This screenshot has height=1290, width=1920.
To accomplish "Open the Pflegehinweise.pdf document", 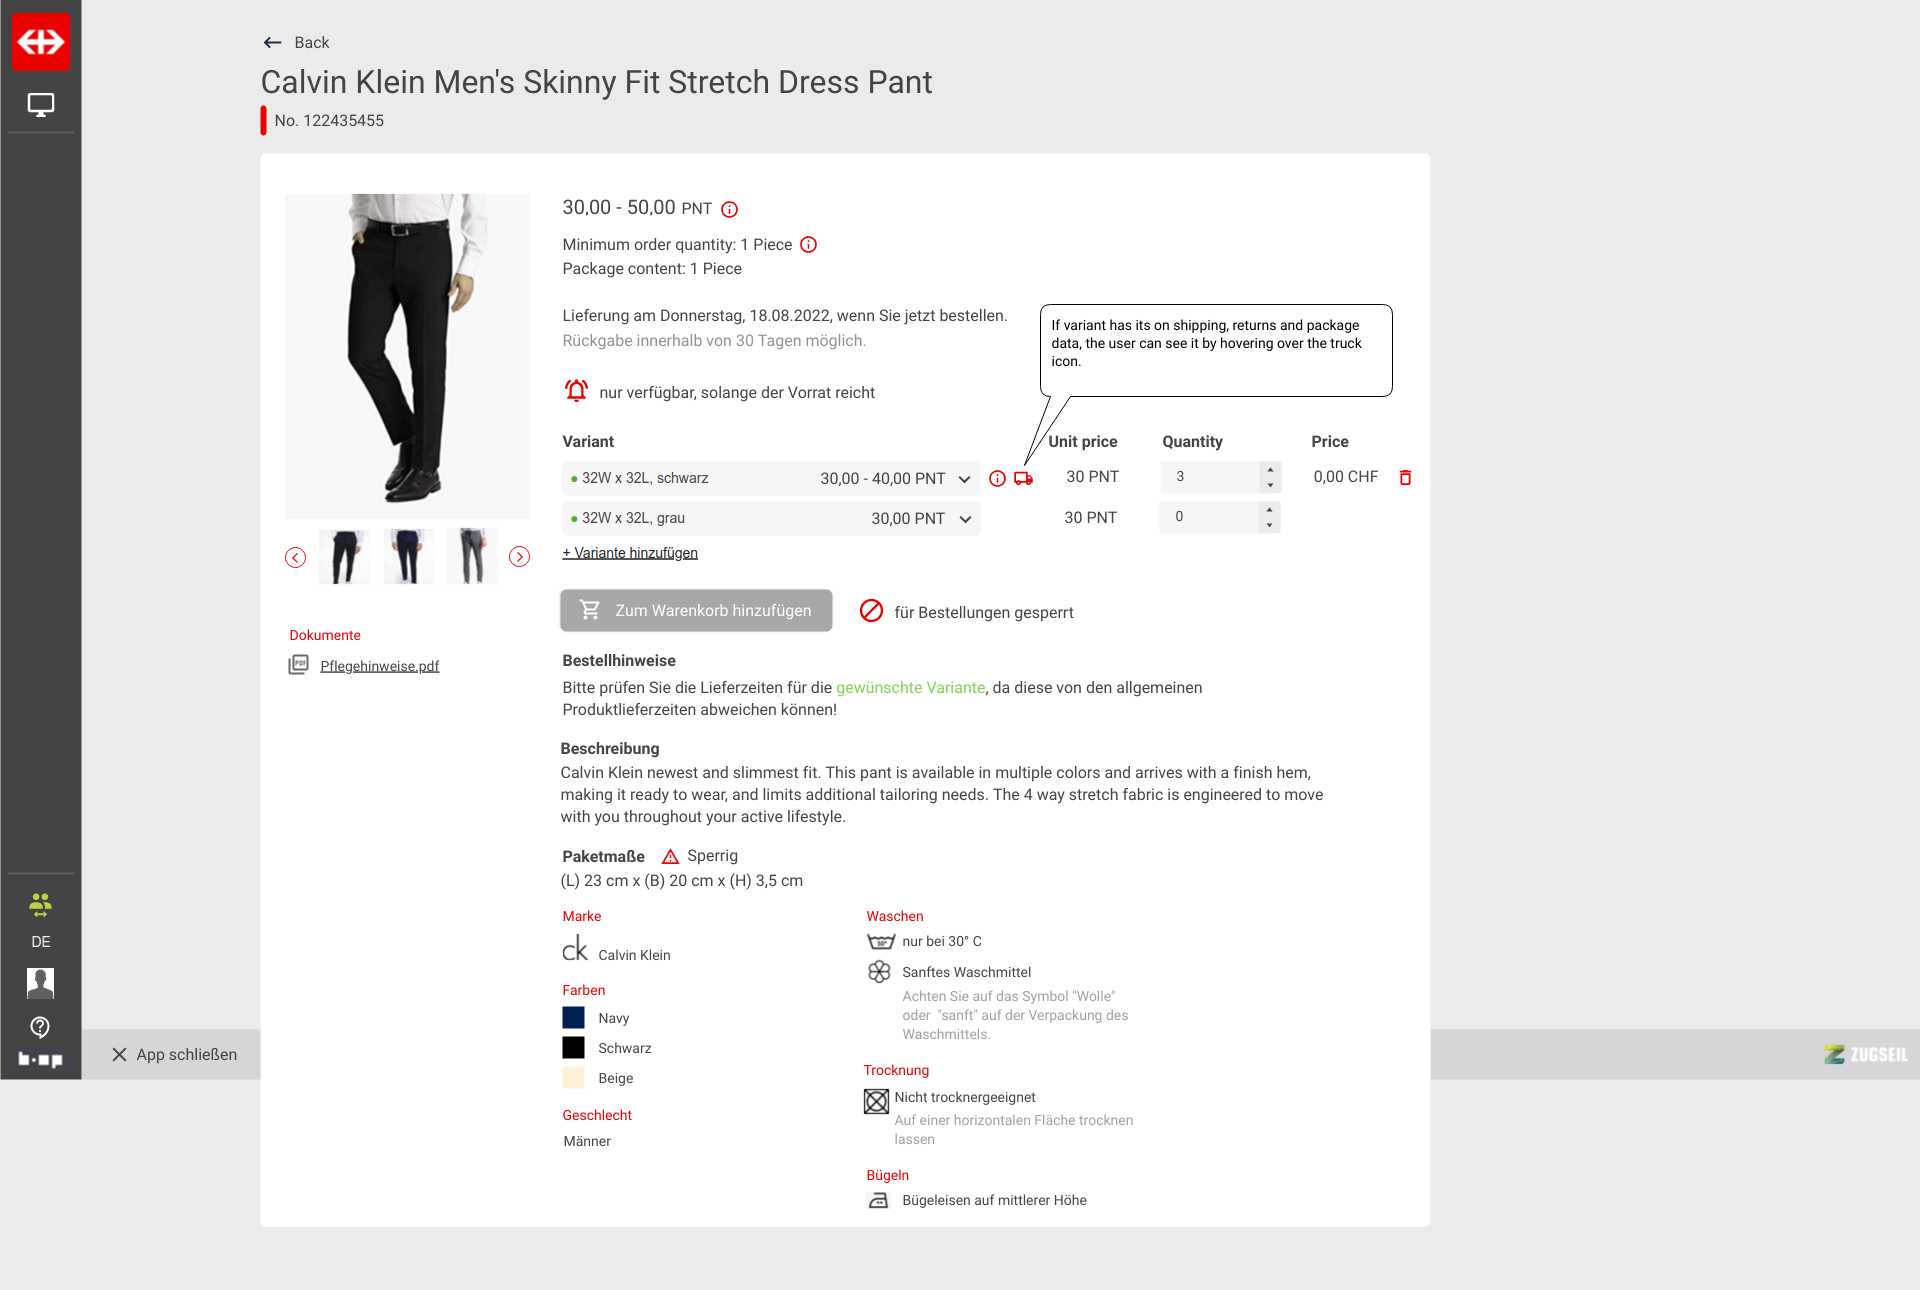I will pos(379,666).
